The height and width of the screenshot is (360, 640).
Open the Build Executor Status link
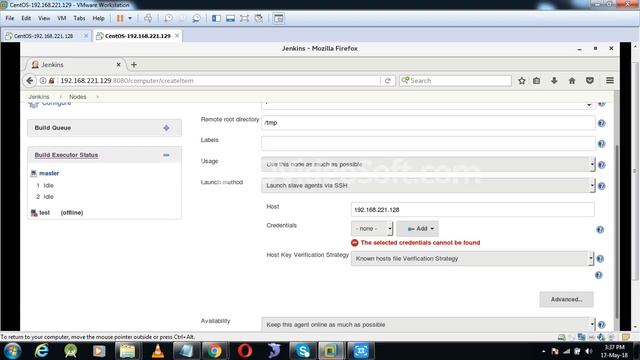[66, 155]
